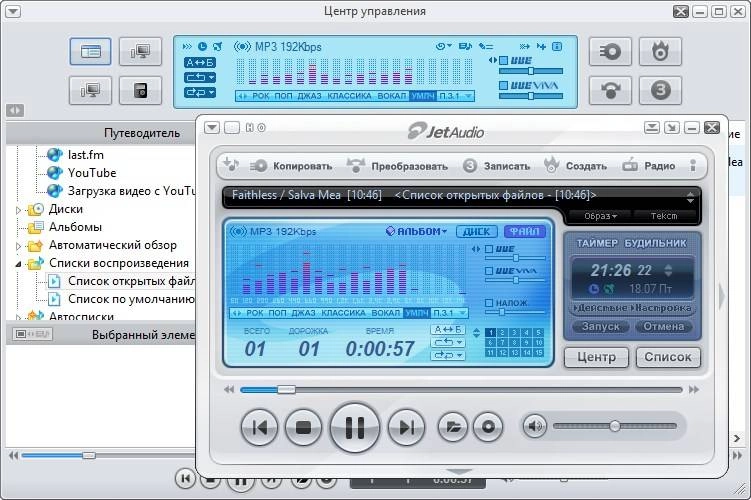Image resolution: width=751 pixels, height=500 pixels.
Task: Click the playlist note icon in Control Center display
Action: coord(465,46)
